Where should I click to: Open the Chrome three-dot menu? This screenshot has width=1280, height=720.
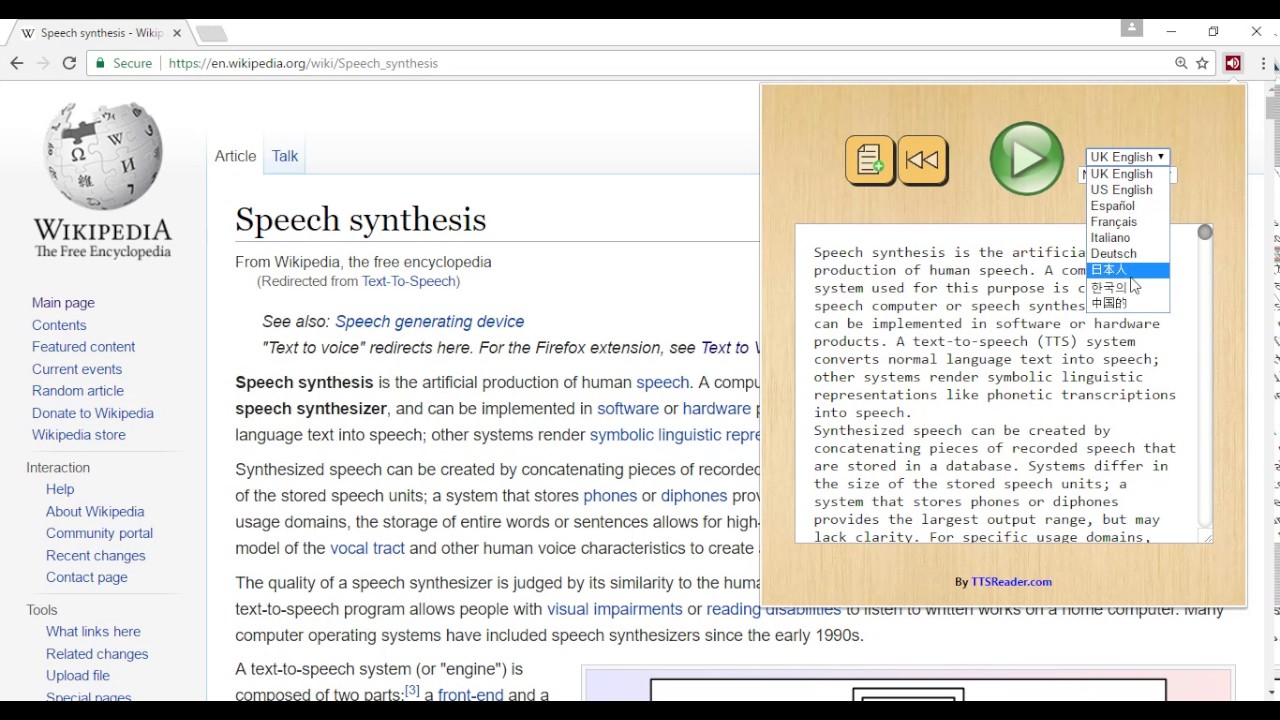[x=1264, y=63]
